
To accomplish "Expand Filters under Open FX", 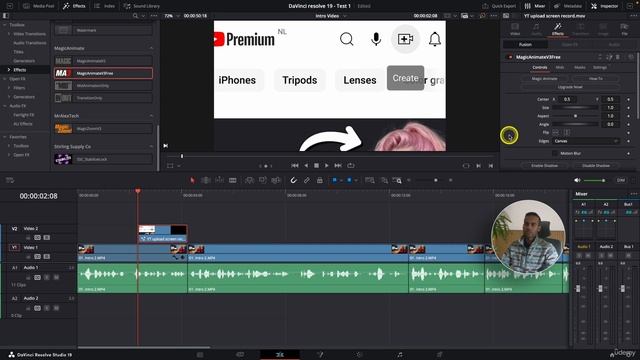I will pyautogui.click(x=9, y=88).
